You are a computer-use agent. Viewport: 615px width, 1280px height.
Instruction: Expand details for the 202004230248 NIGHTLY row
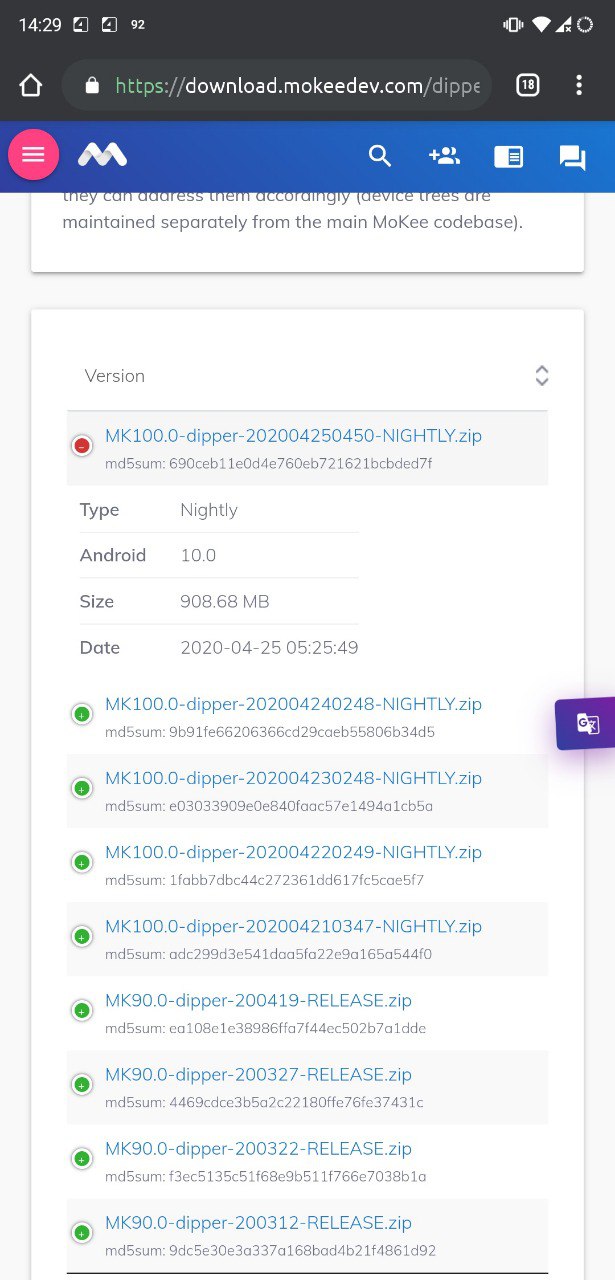(x=82, y=788)
